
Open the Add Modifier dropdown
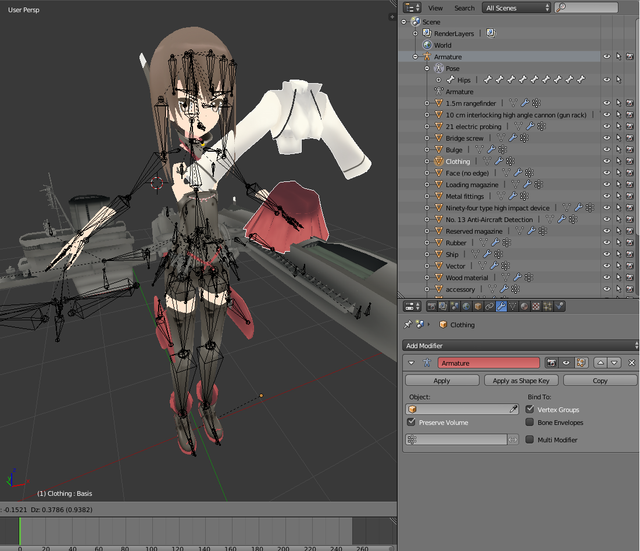[x=521, y=346]
